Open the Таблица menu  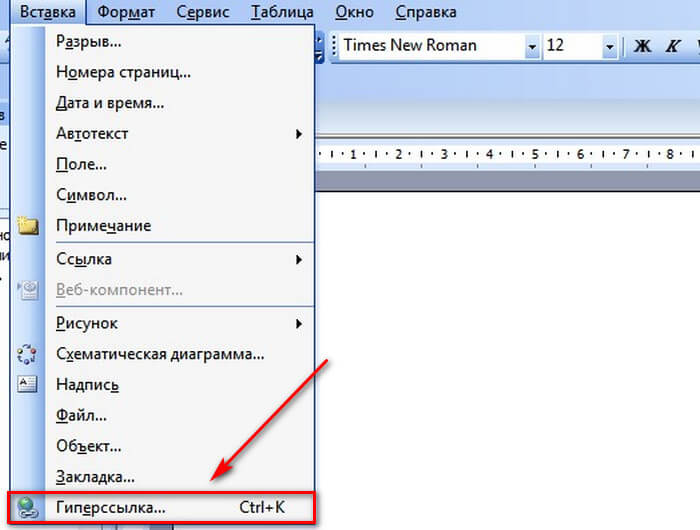pyautogui.click(x=282, y=12)
